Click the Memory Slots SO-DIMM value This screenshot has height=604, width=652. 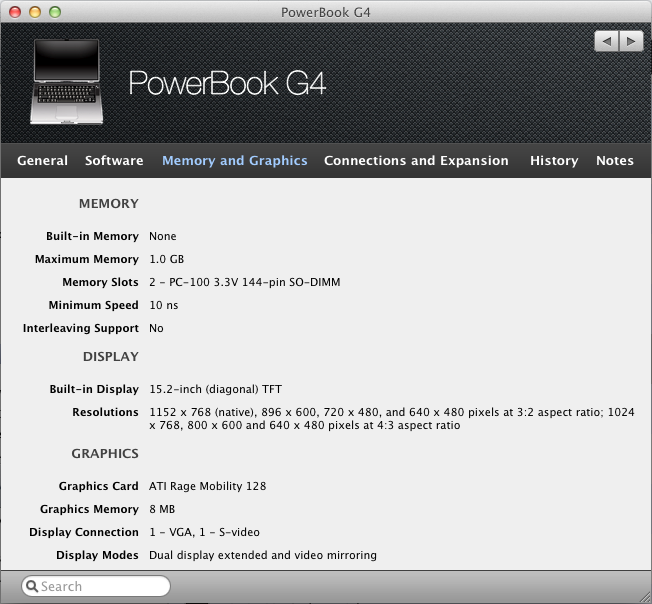[244, 282]
